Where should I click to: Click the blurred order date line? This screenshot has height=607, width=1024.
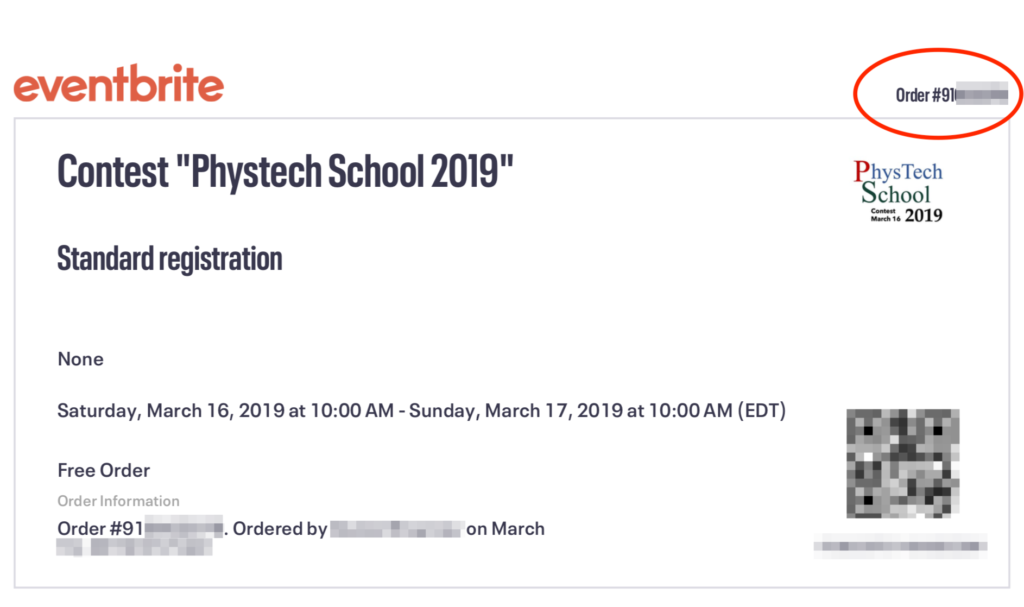[x=135, y=547]
